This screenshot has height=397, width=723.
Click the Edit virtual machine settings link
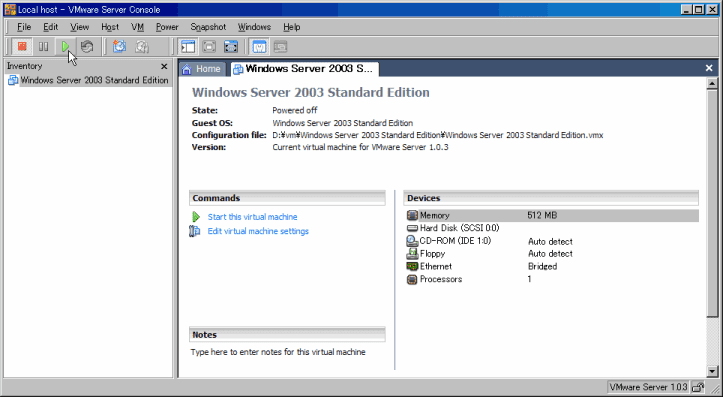tap(258, 231)
